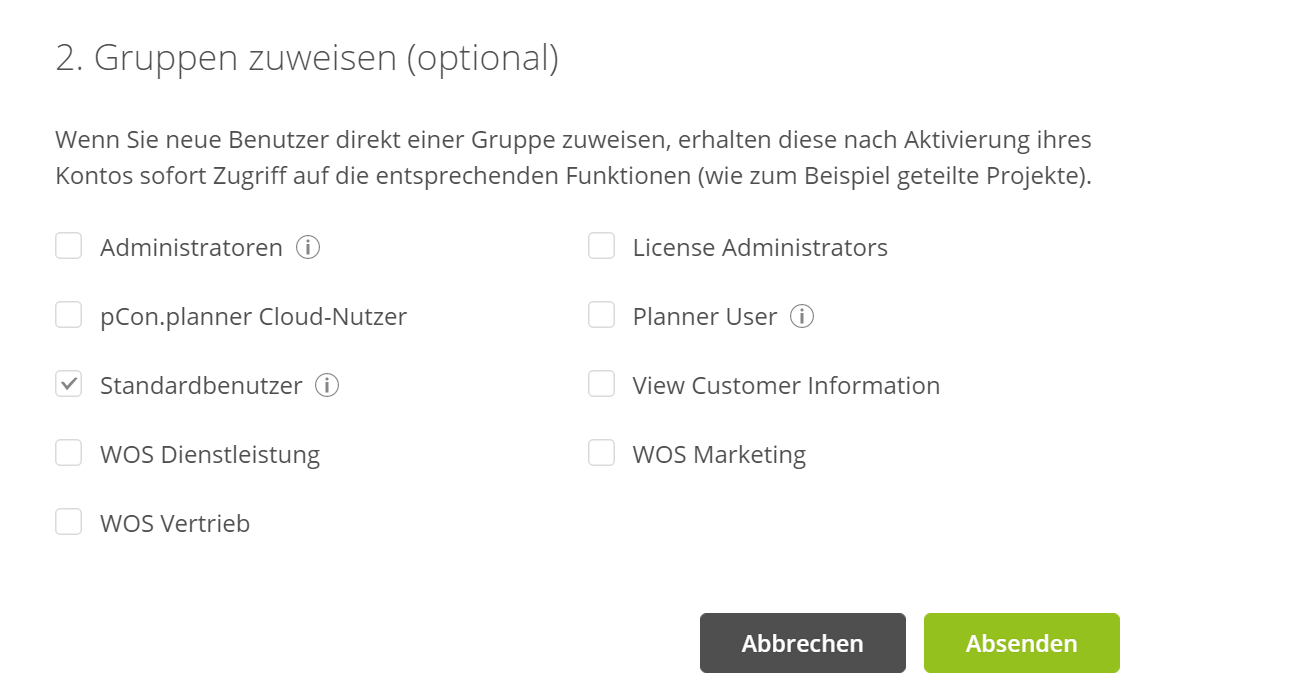Click the Abbrechen button
The width and height of the screenshot is (1293, 689).
coord(803,643)
